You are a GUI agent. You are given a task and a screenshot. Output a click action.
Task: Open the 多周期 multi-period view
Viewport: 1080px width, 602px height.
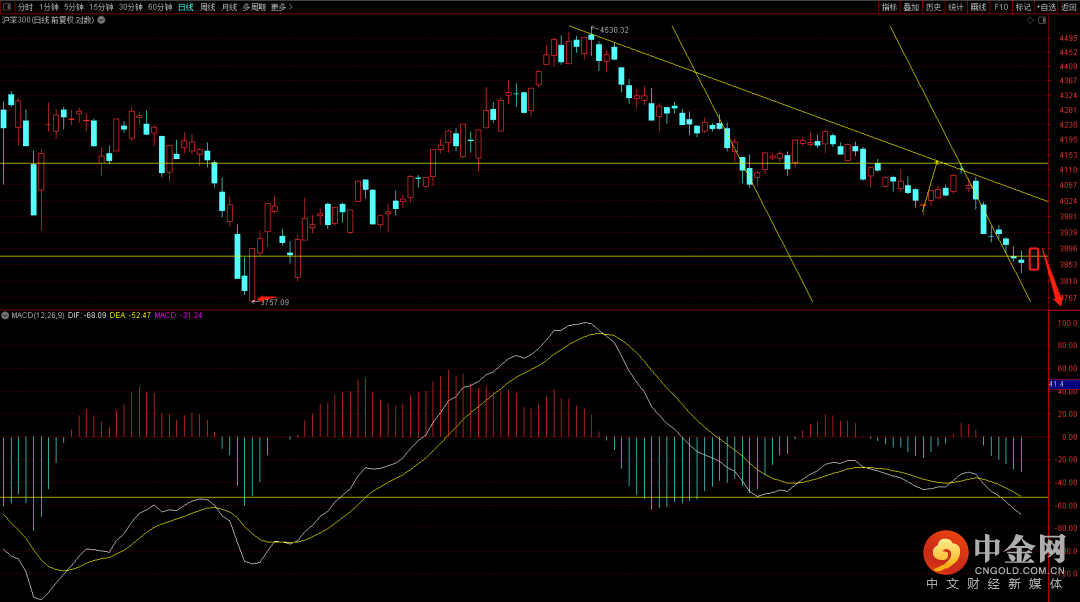point(254,7)
